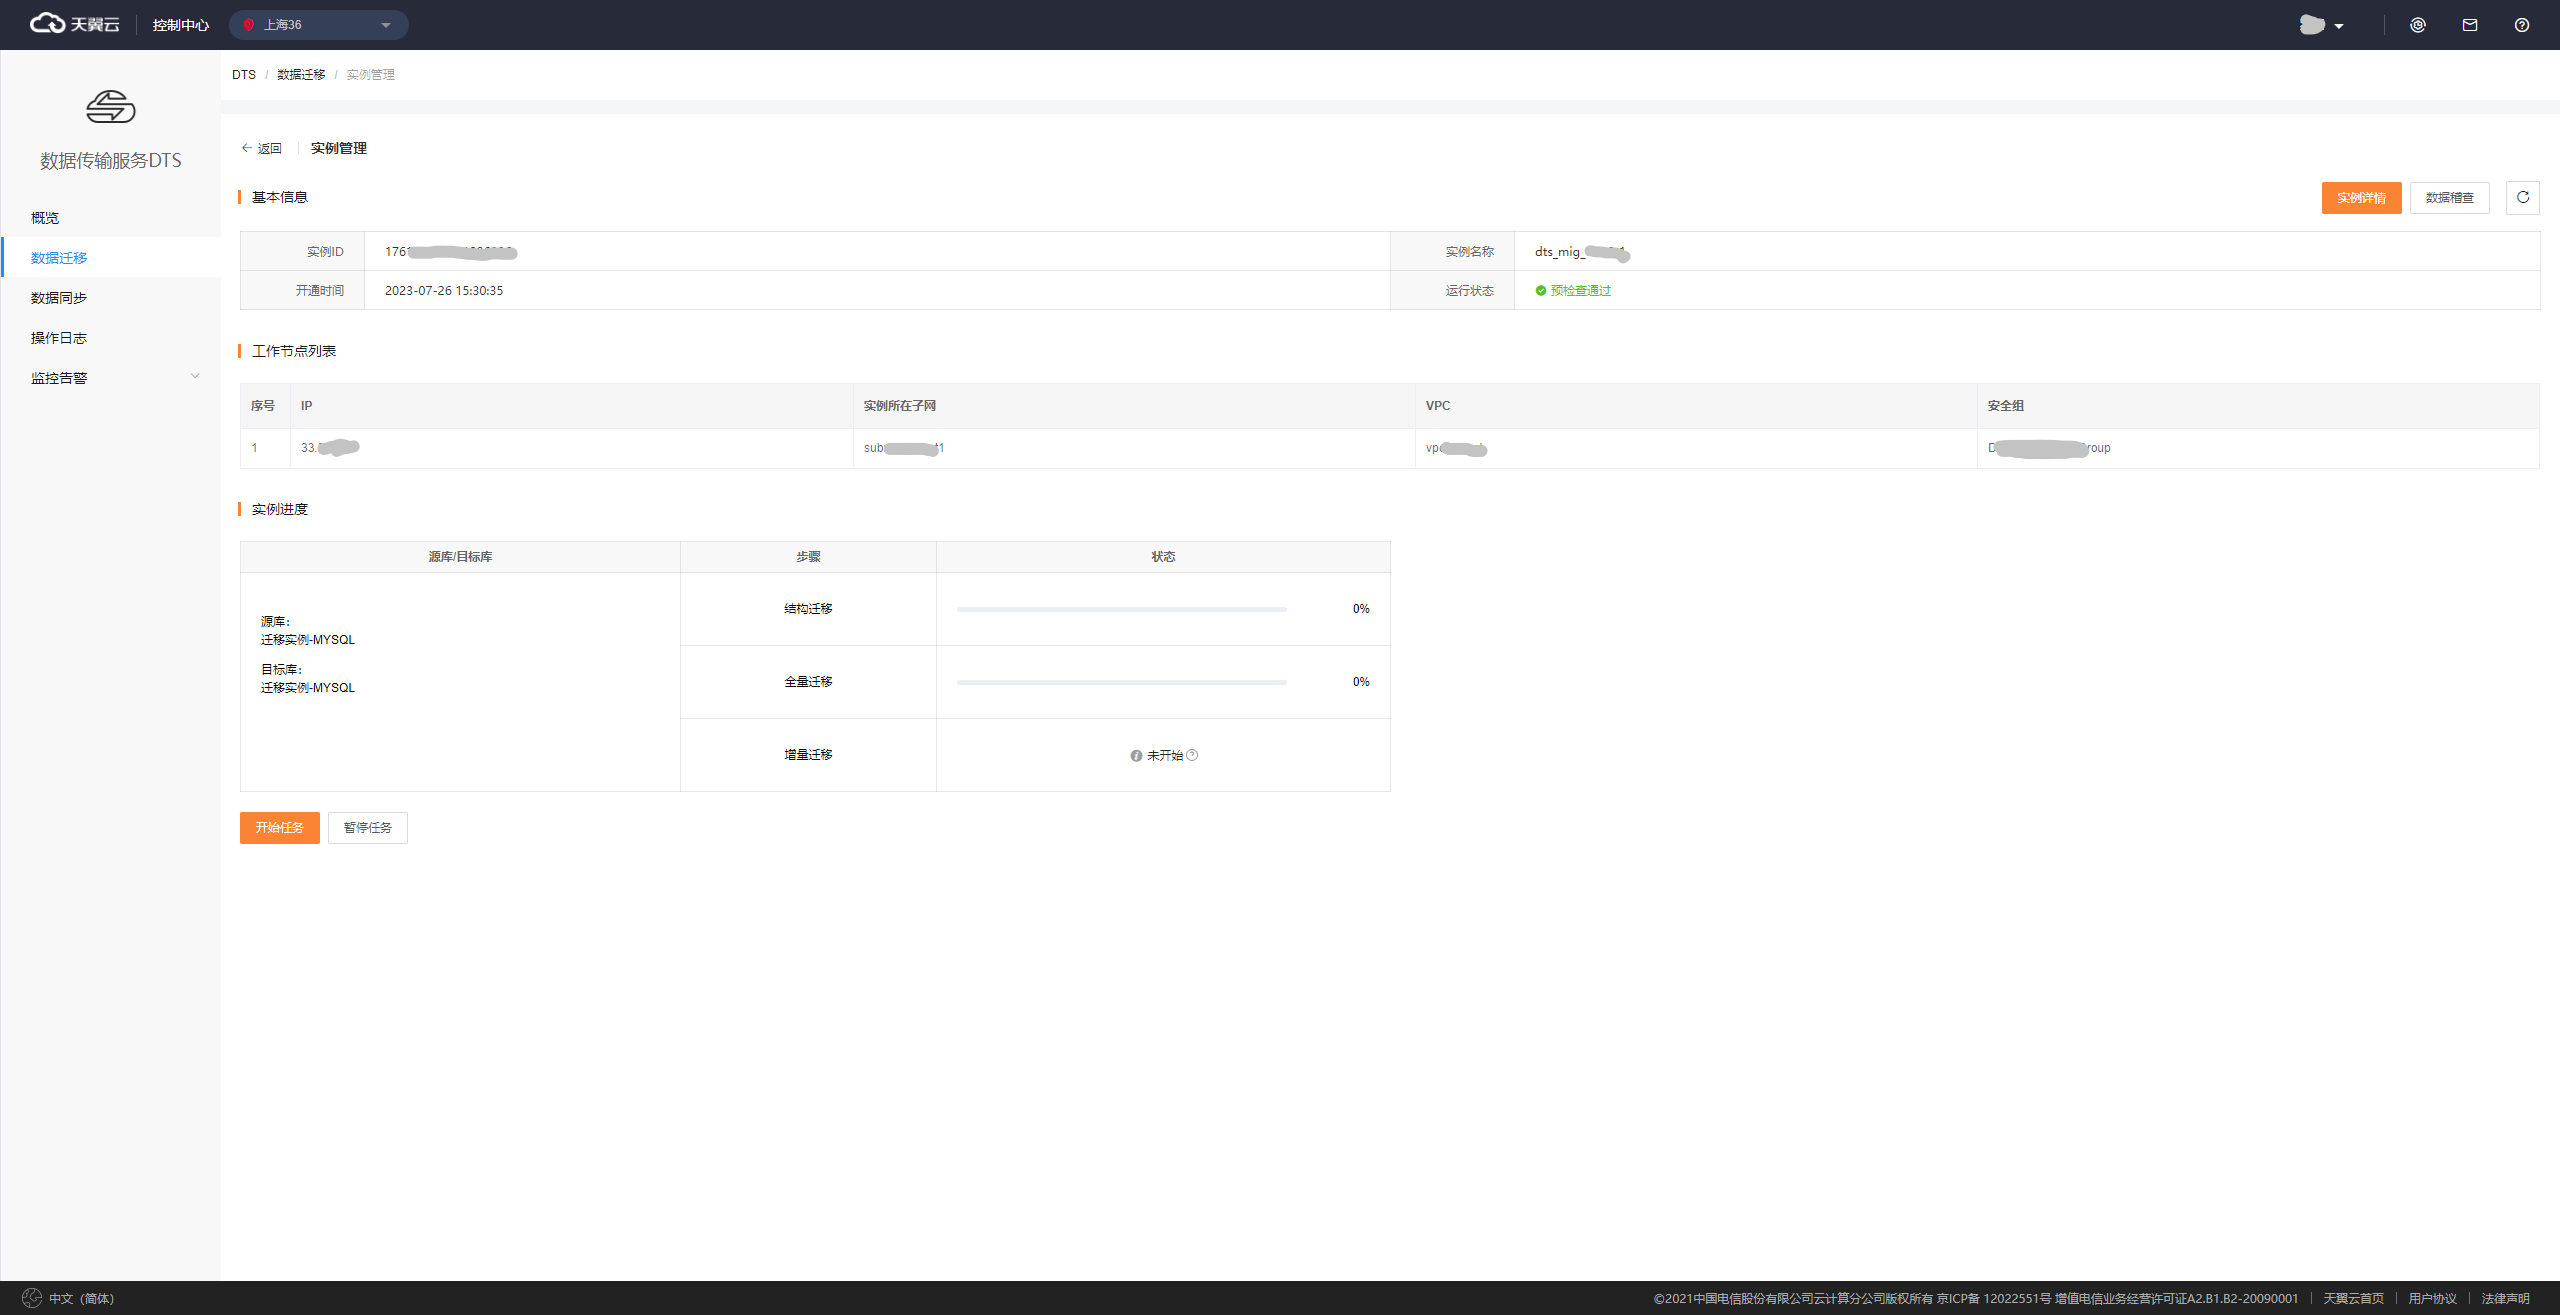Click the 数据稽查 button
2560x1315 pixels.
click(2449, 198)
